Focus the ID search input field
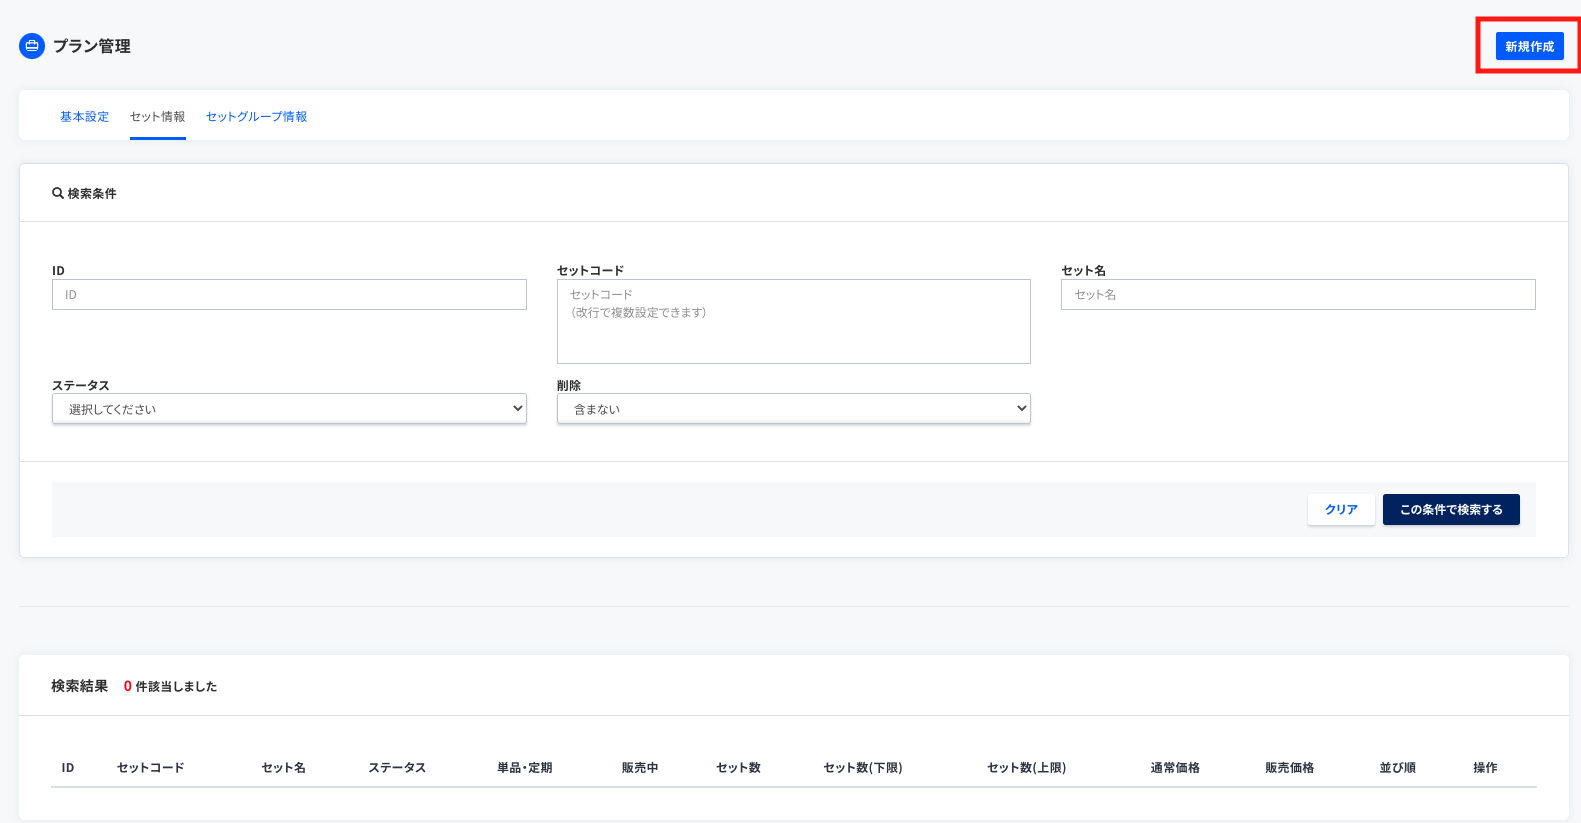This screenshot has width=1581, height=823. coord(289,294)
